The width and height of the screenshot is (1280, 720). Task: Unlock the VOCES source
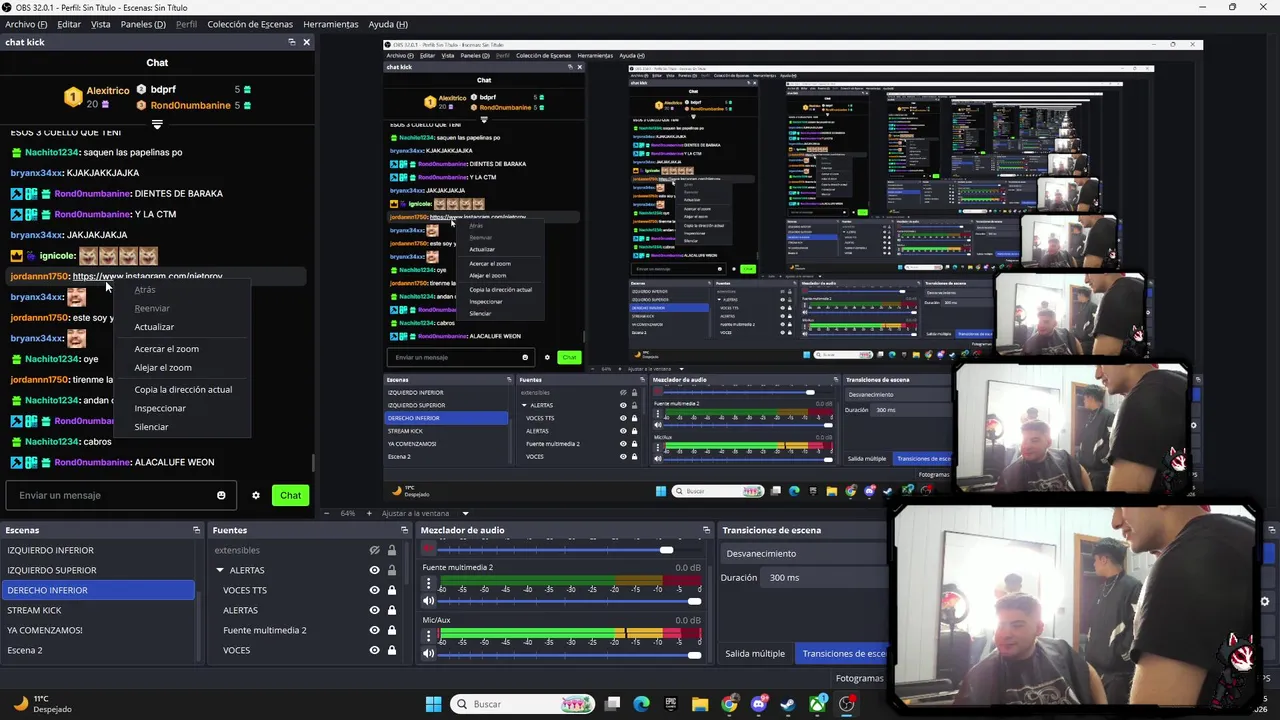[392, 650]
